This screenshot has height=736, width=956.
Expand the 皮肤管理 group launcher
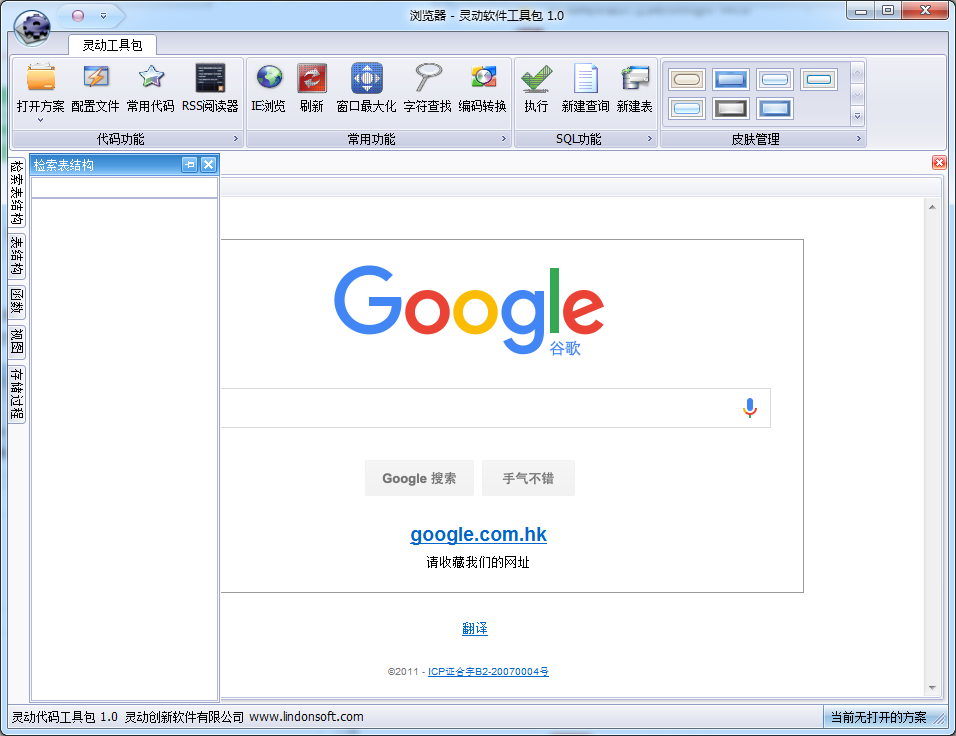pyautogui.click(x=858, y=139)
